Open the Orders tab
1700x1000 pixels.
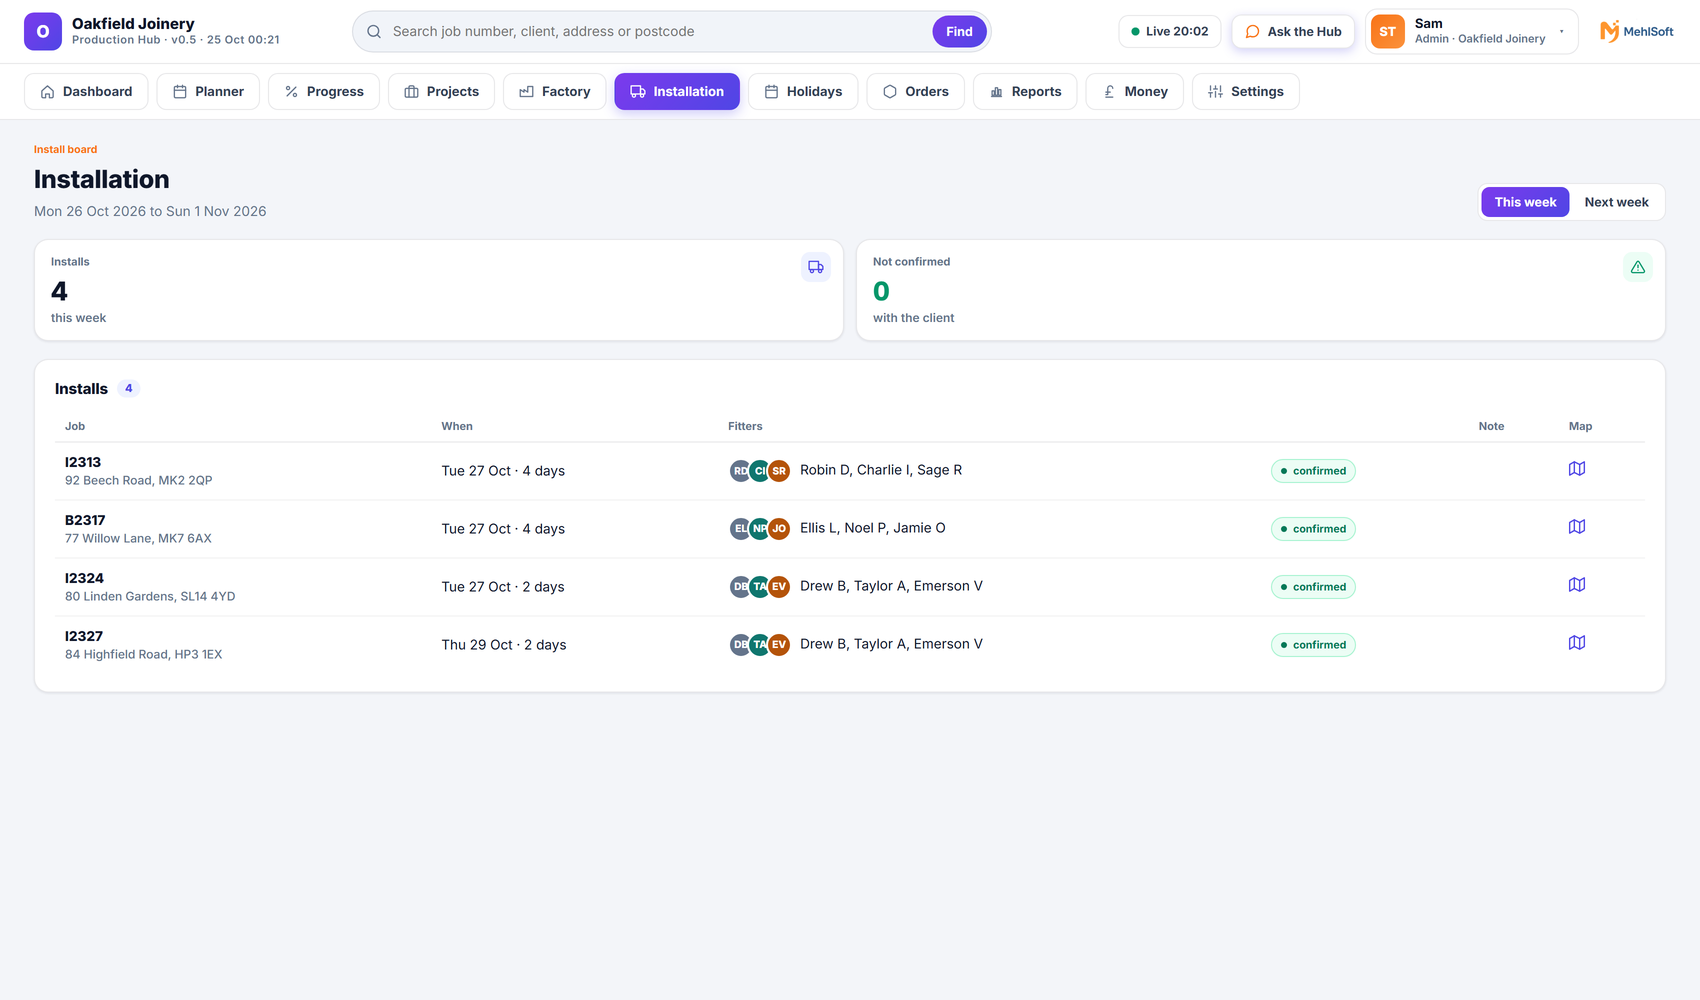(915, 92)
